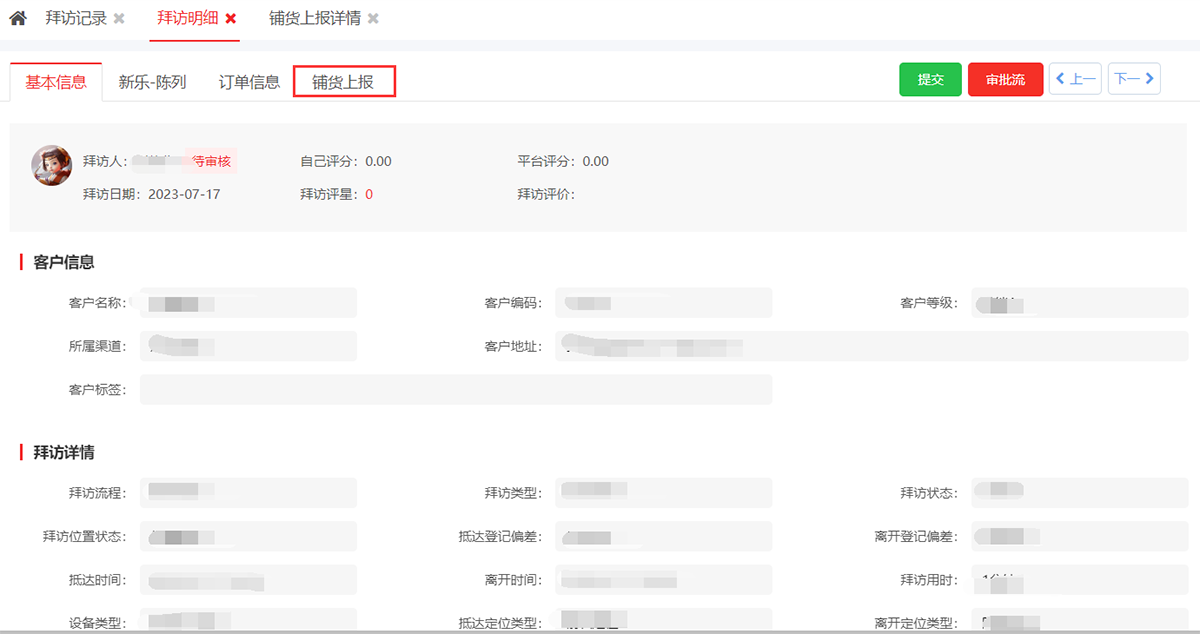The image size is (1200, 634).
Task: Click the 拜访评星 red value 0
Action: pos(369,194)
